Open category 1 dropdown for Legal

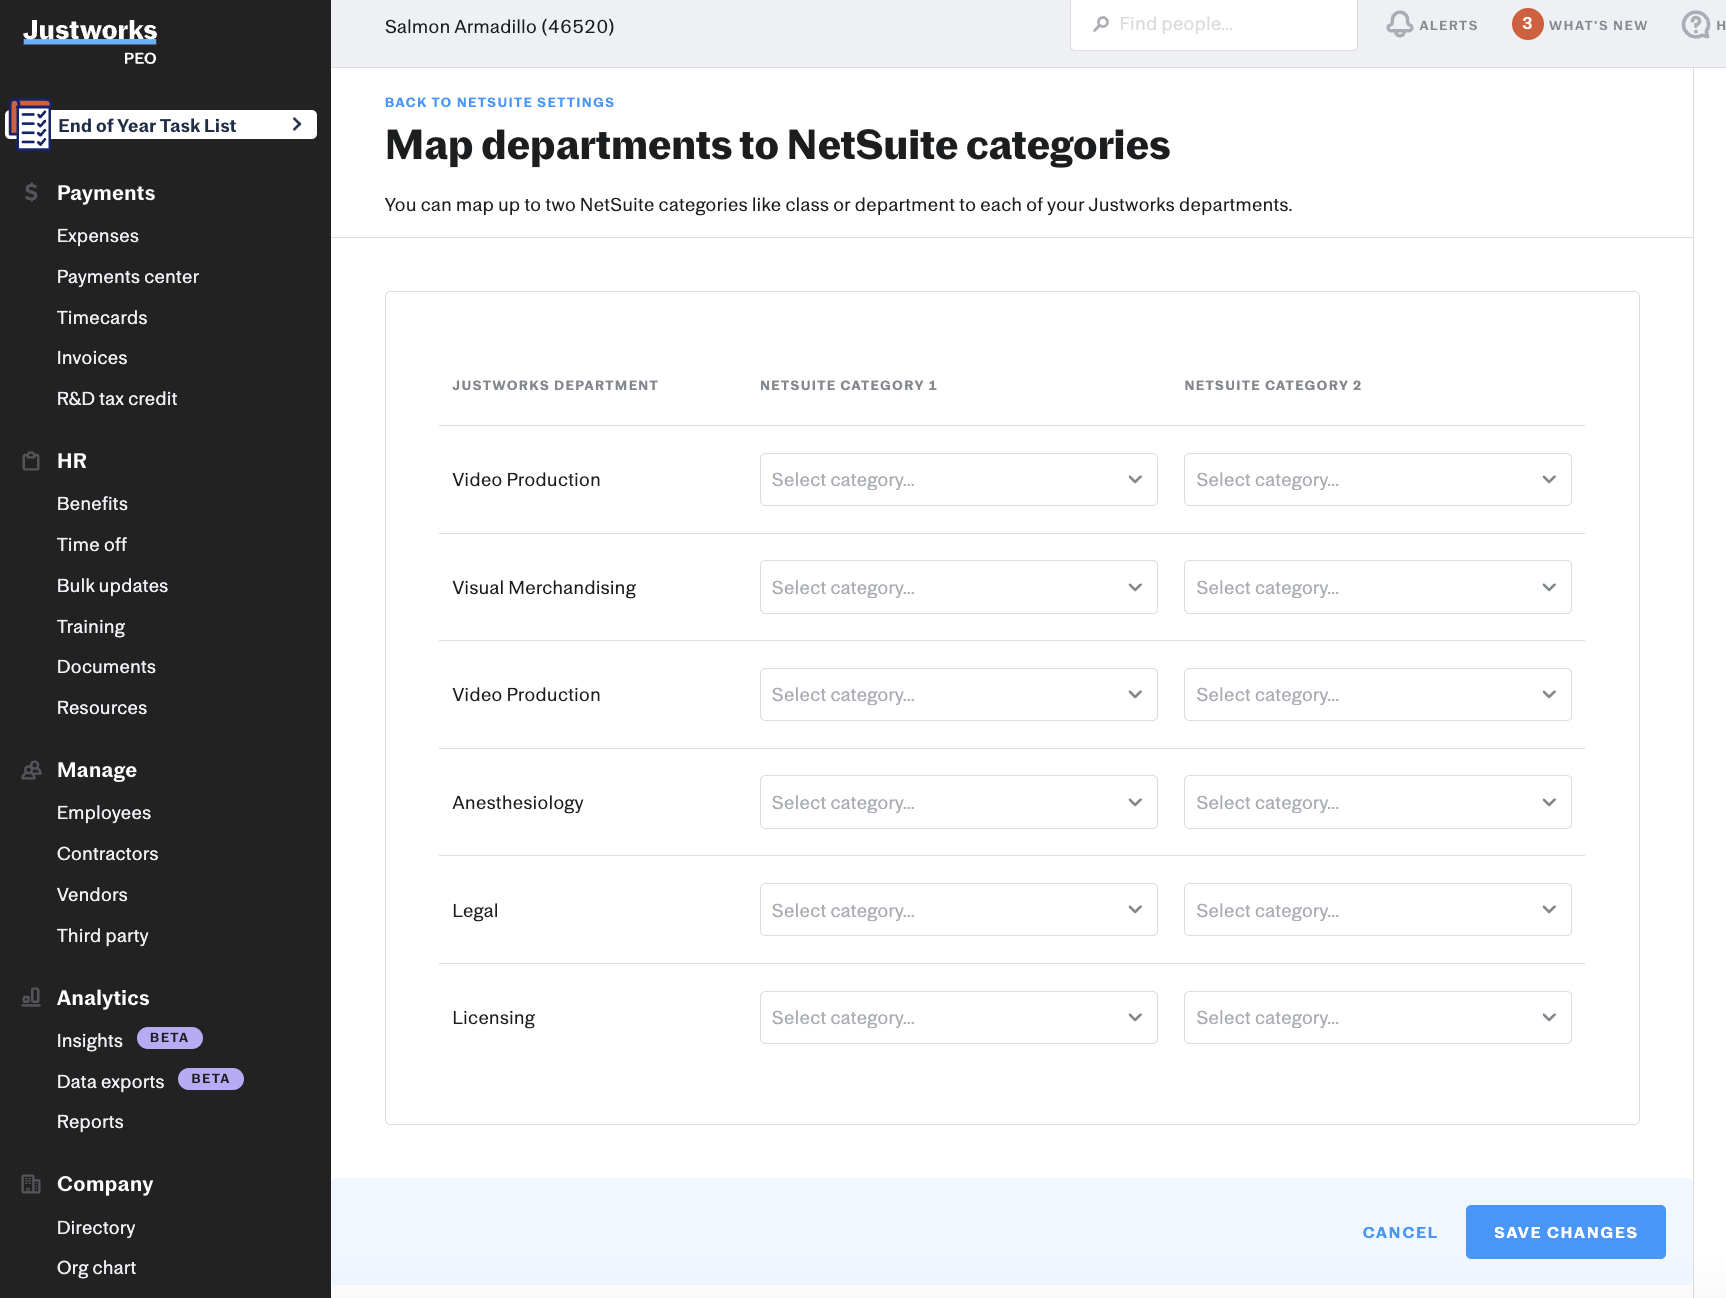pyautogui.click(x=958, y=910)
